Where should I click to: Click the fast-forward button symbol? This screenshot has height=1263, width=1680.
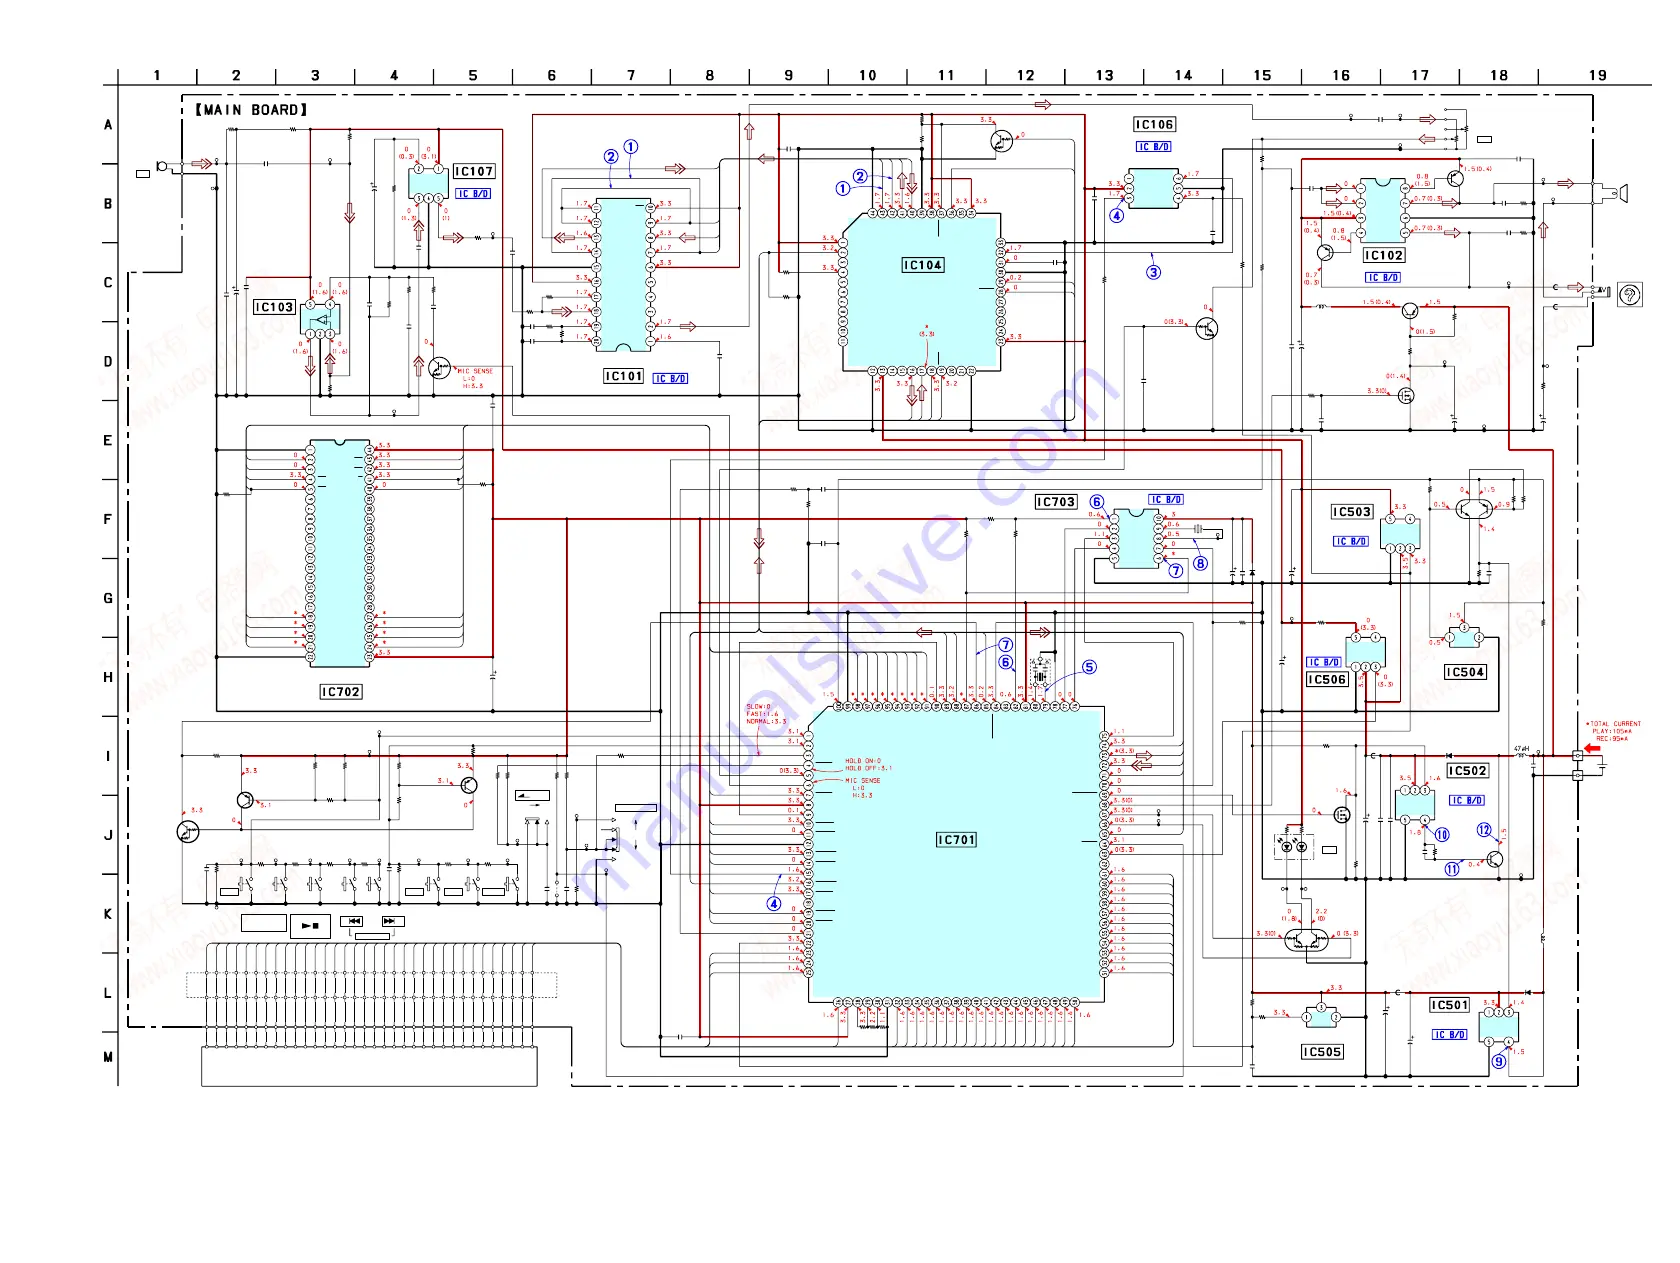point(392,921)
